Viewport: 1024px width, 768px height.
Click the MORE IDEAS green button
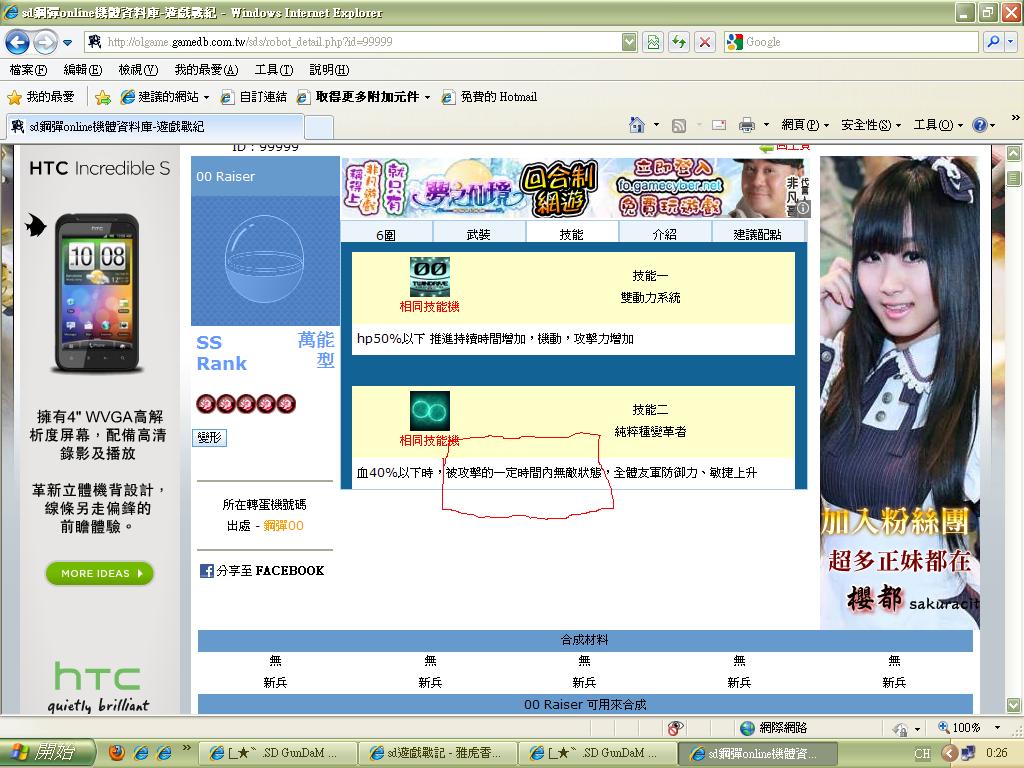[99, 573]
